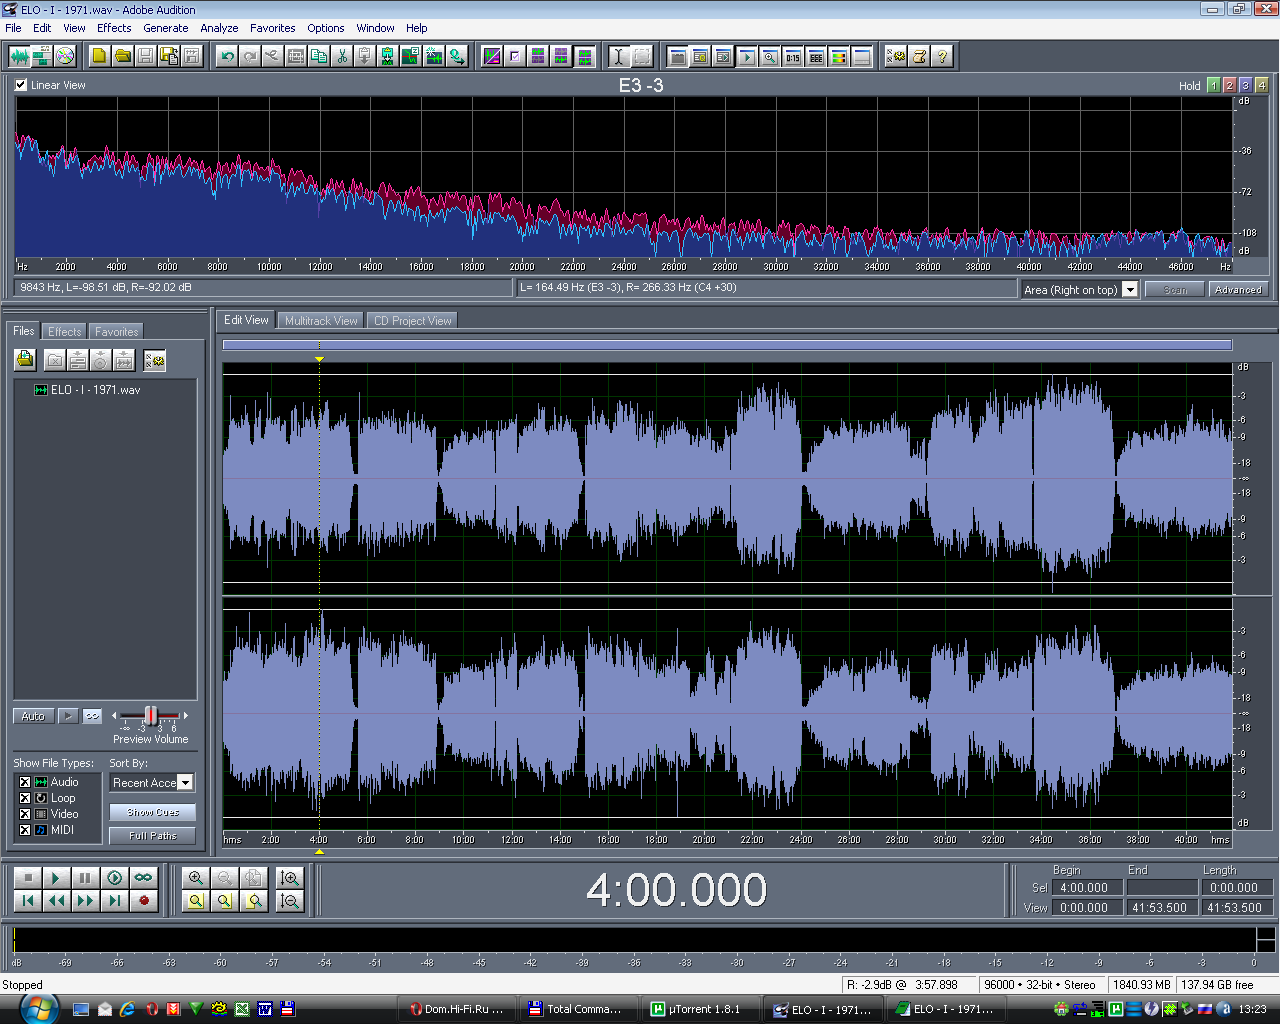The height and width of the screenshot is (1024, 1280).
Task: Toggle loop preview button in Files panel
Action: (92, 716)
